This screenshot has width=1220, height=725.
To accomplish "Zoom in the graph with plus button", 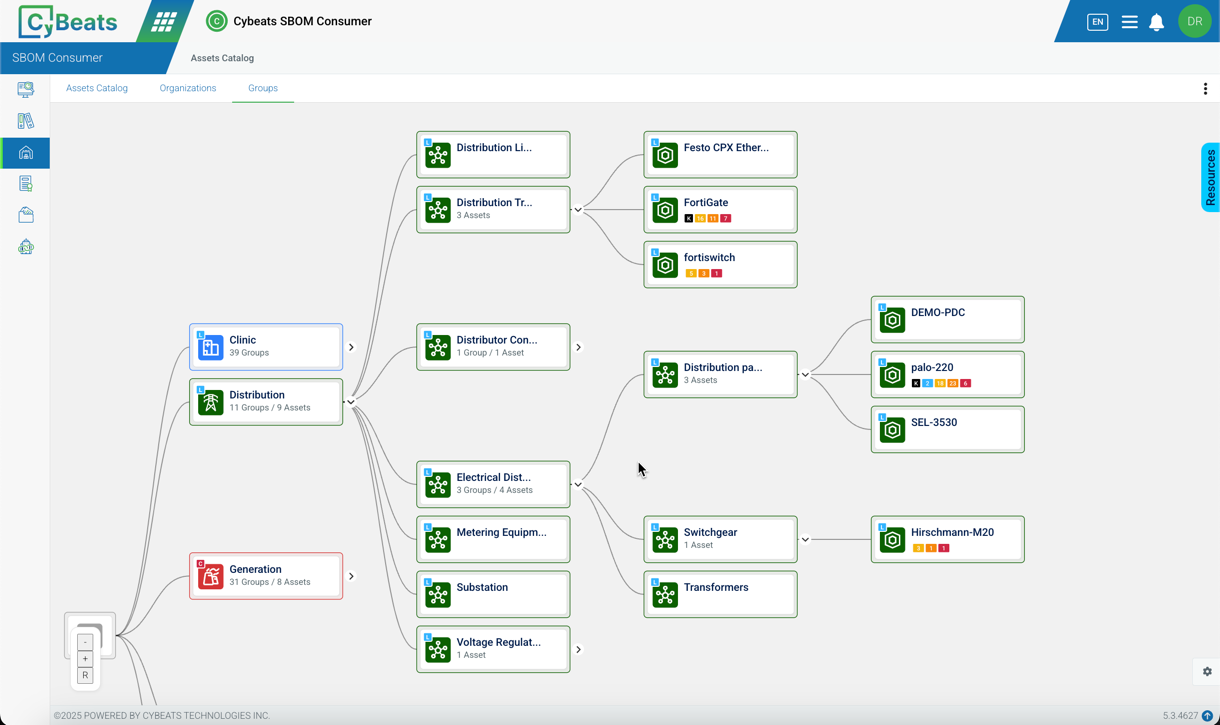I will pyautogui.click(x=85, y=659).
